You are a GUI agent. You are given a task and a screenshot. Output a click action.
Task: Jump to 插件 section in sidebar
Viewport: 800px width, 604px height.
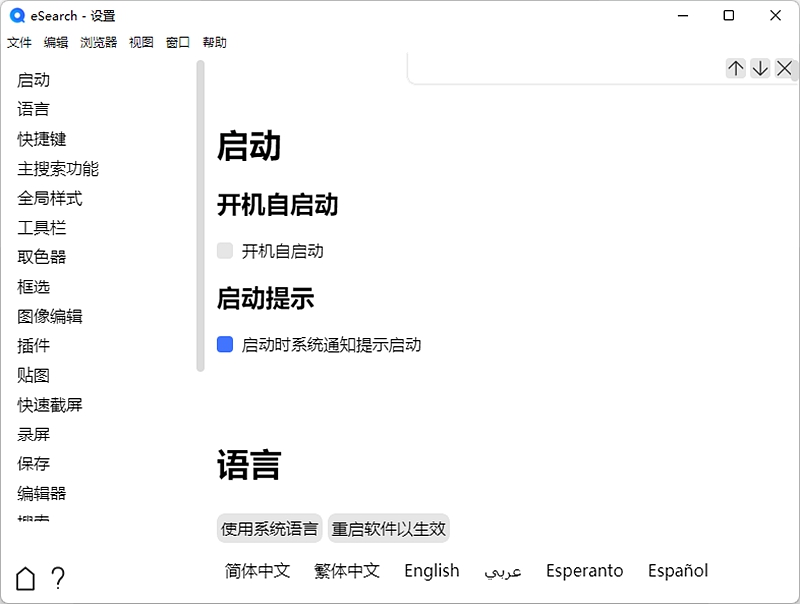point(34,345)
